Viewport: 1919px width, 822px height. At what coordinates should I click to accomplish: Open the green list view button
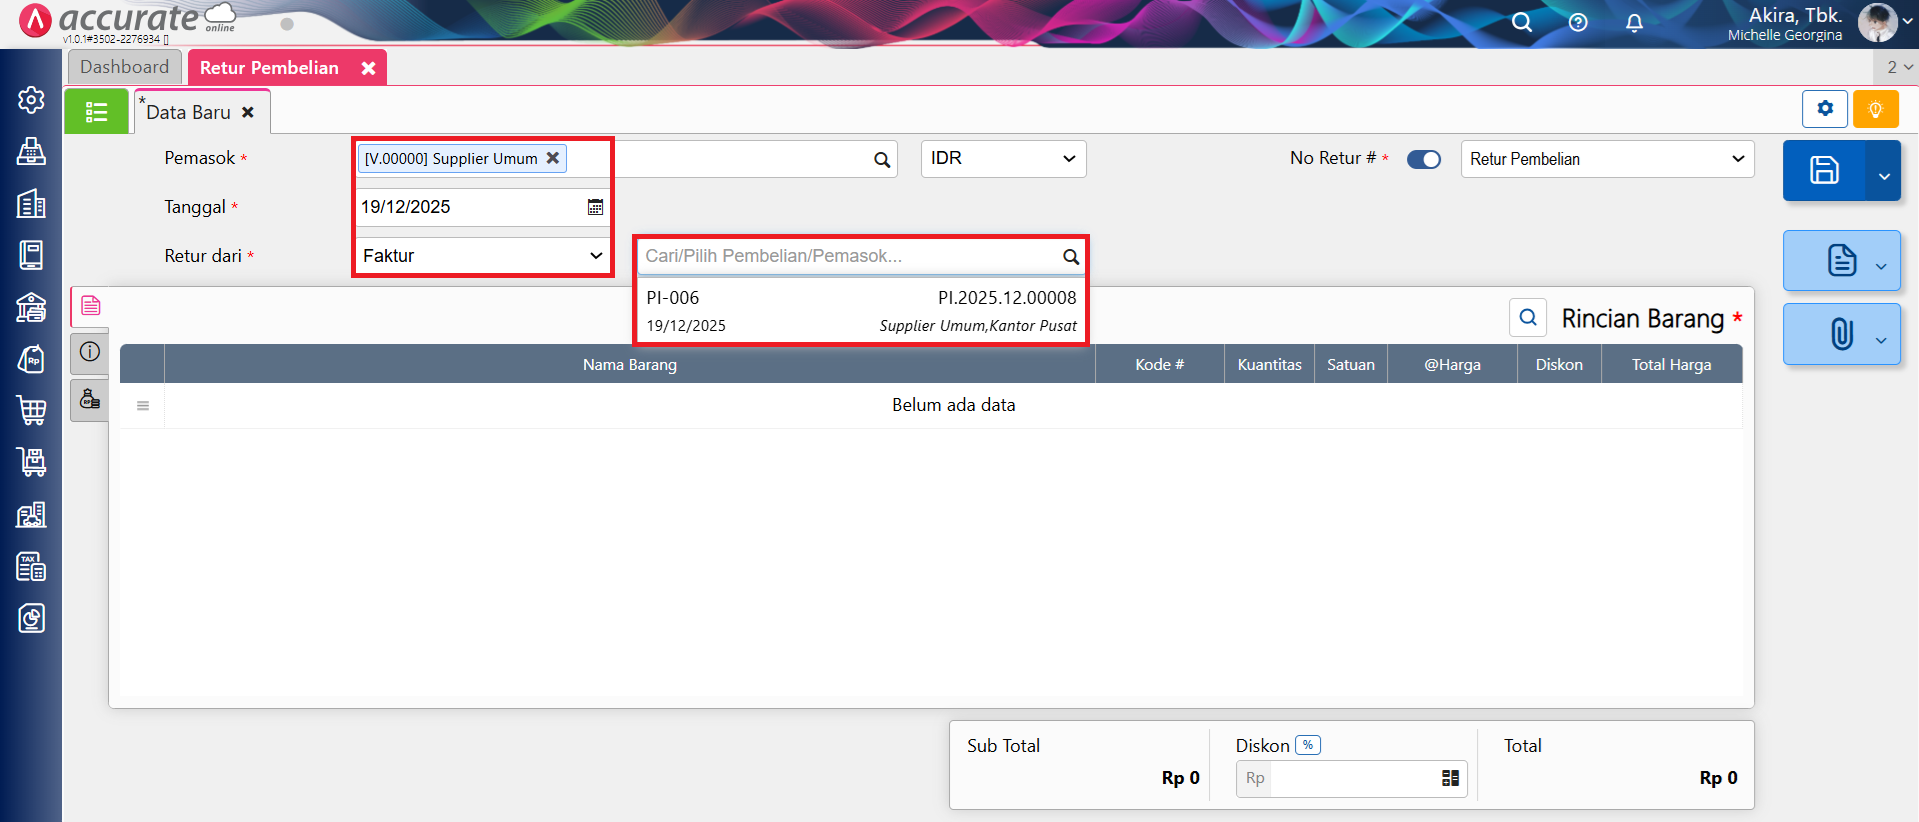[x=96, y=111]
